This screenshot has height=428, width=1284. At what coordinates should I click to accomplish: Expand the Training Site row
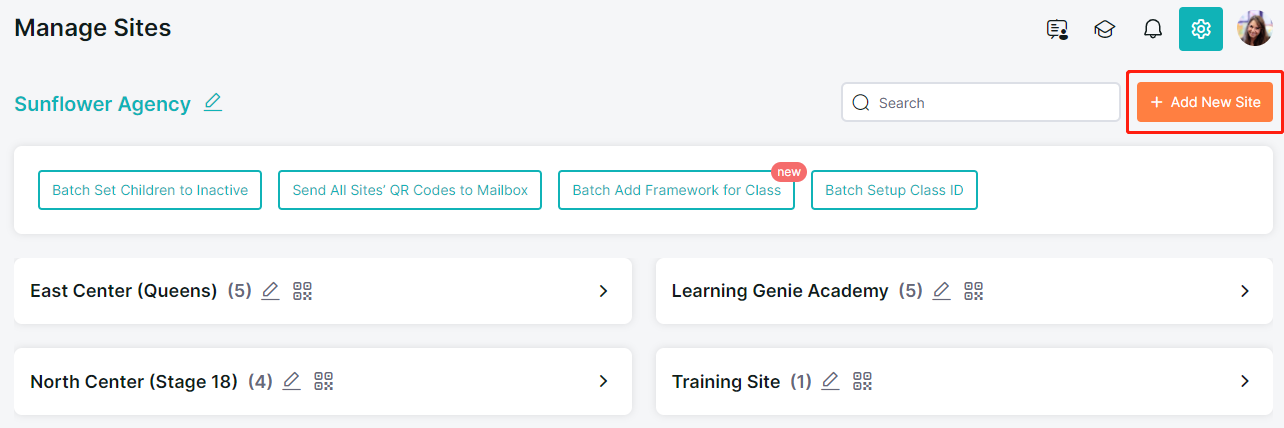pos(1245,381)
